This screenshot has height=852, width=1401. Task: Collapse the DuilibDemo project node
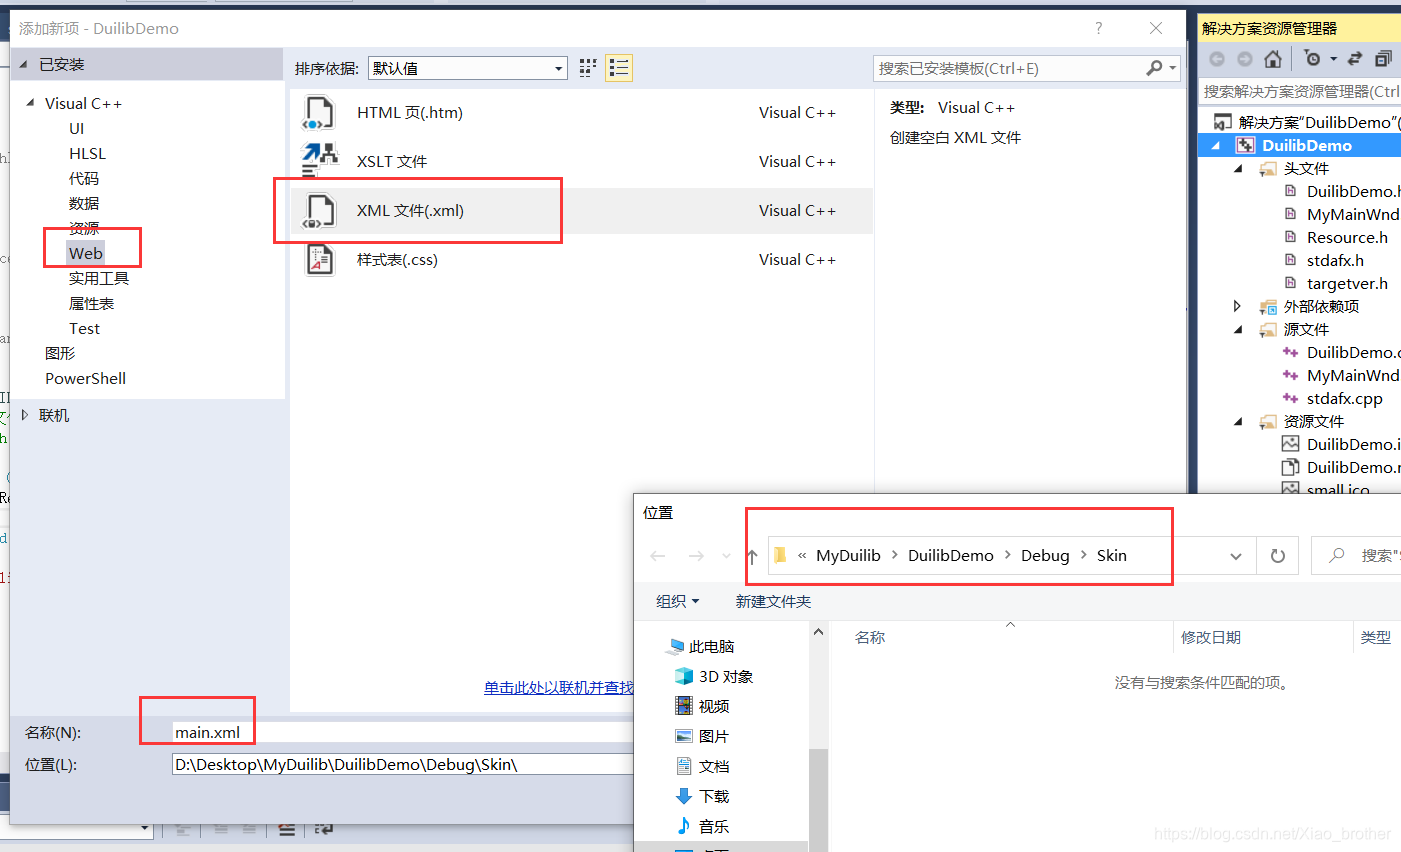(x=1216, y=146)
